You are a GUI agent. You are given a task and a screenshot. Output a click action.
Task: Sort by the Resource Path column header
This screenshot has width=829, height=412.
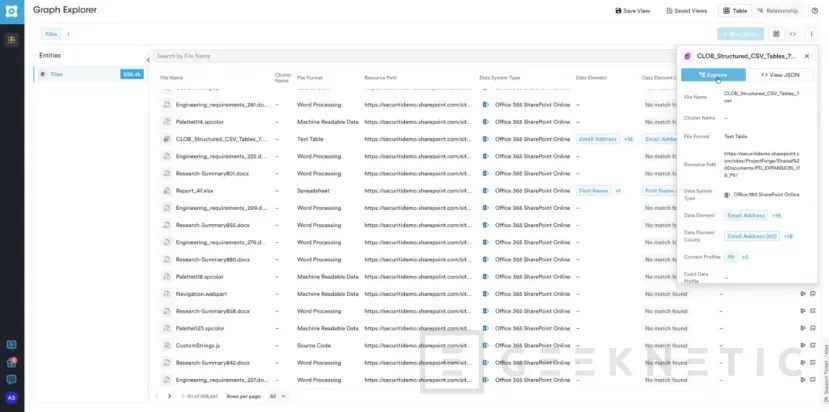coord(380,78)
